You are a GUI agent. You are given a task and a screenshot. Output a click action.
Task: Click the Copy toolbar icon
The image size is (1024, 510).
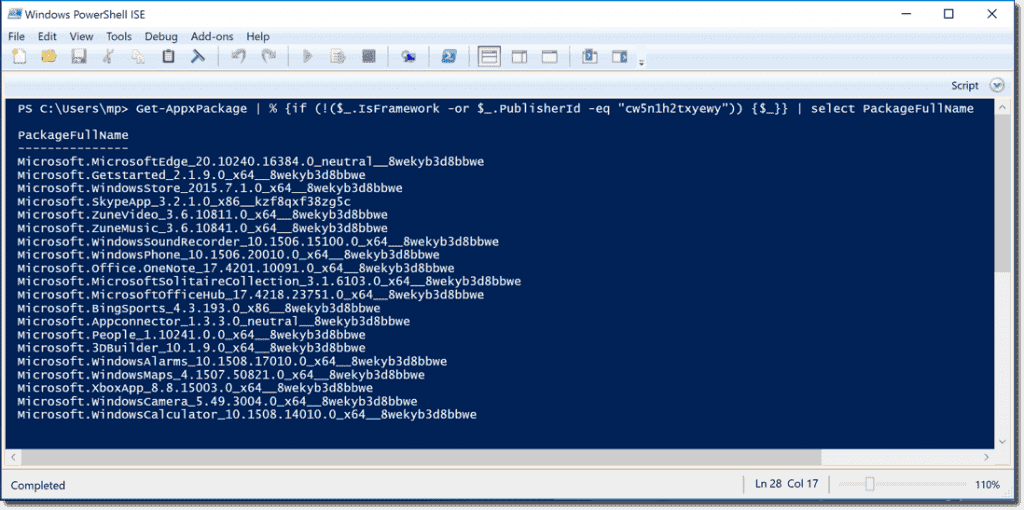(x=138, y=57)
